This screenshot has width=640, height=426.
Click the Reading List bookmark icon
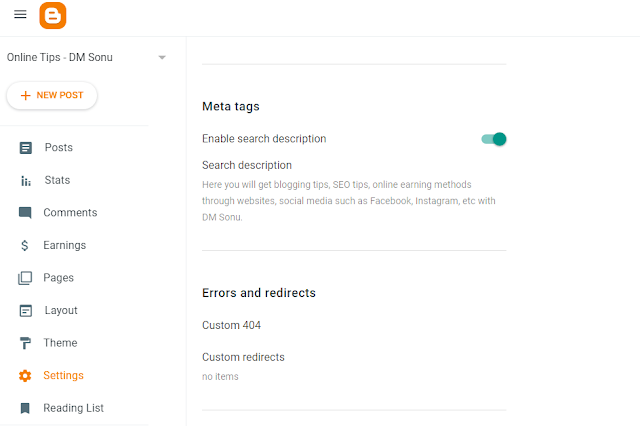coord(25,408)
